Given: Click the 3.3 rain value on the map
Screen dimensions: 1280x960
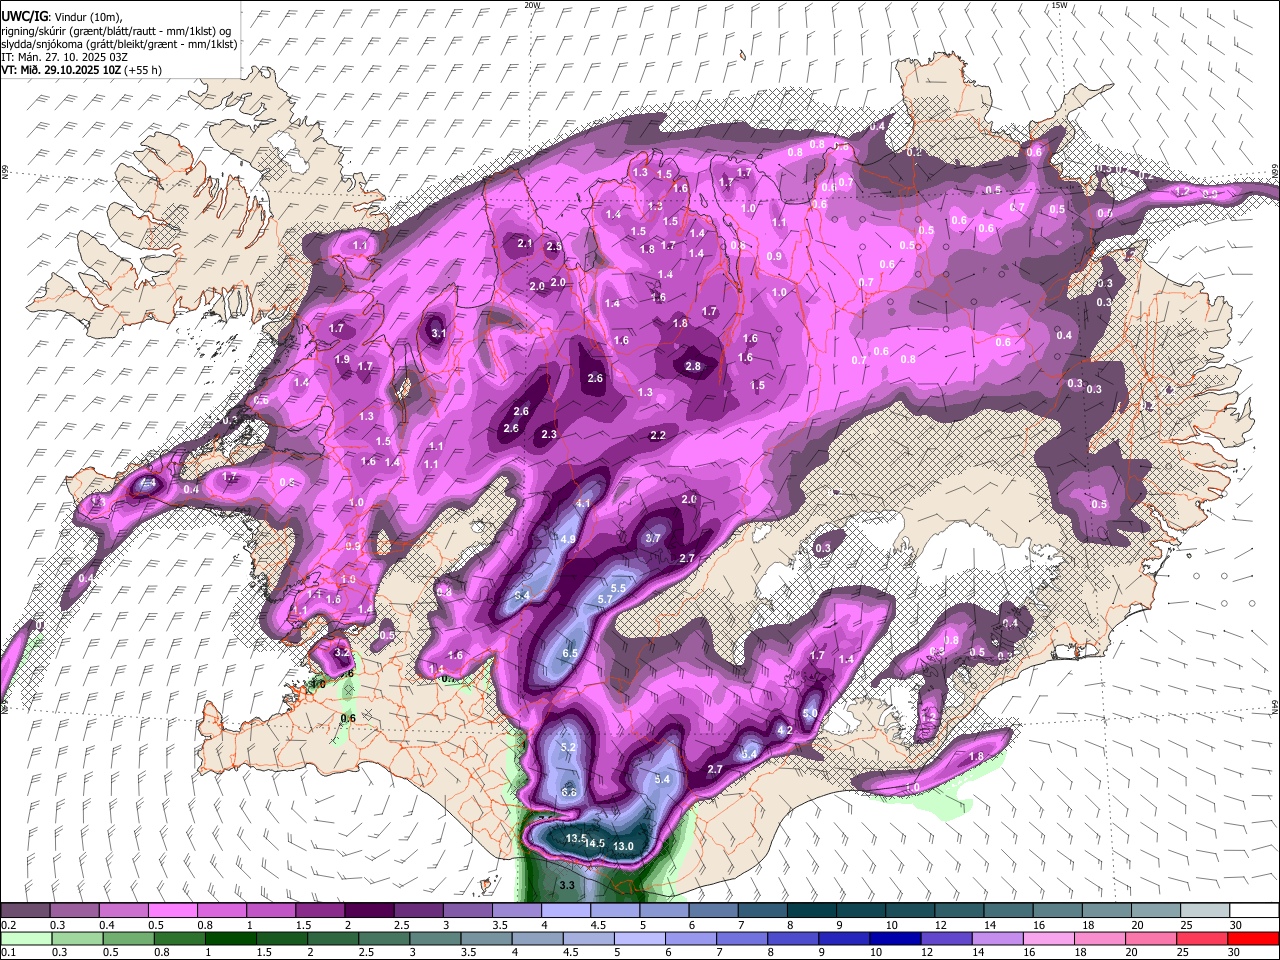Looking at the screenshot, I should pos(567,885).
